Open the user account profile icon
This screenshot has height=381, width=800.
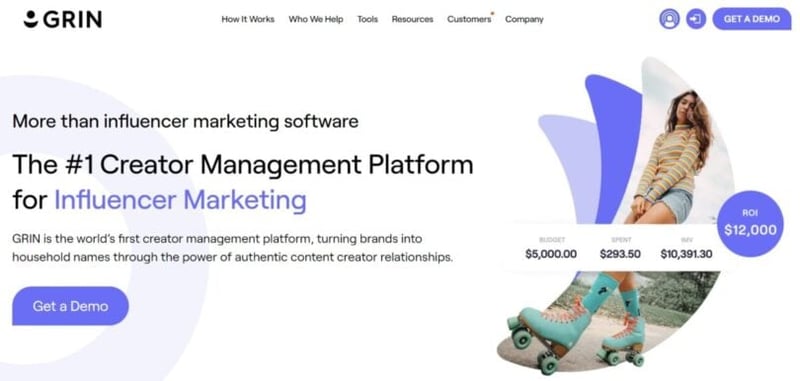point(669,19)
